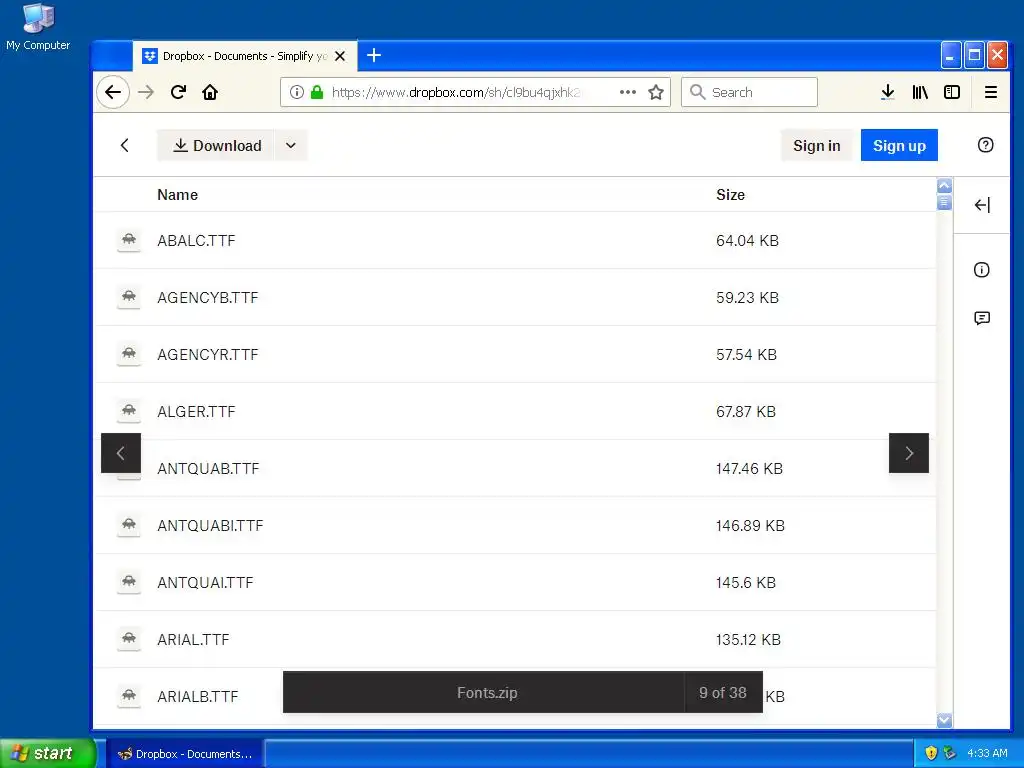1024x768 pixels.
Task: Open the page actions three-dot menu
Action: coord(628,92)
